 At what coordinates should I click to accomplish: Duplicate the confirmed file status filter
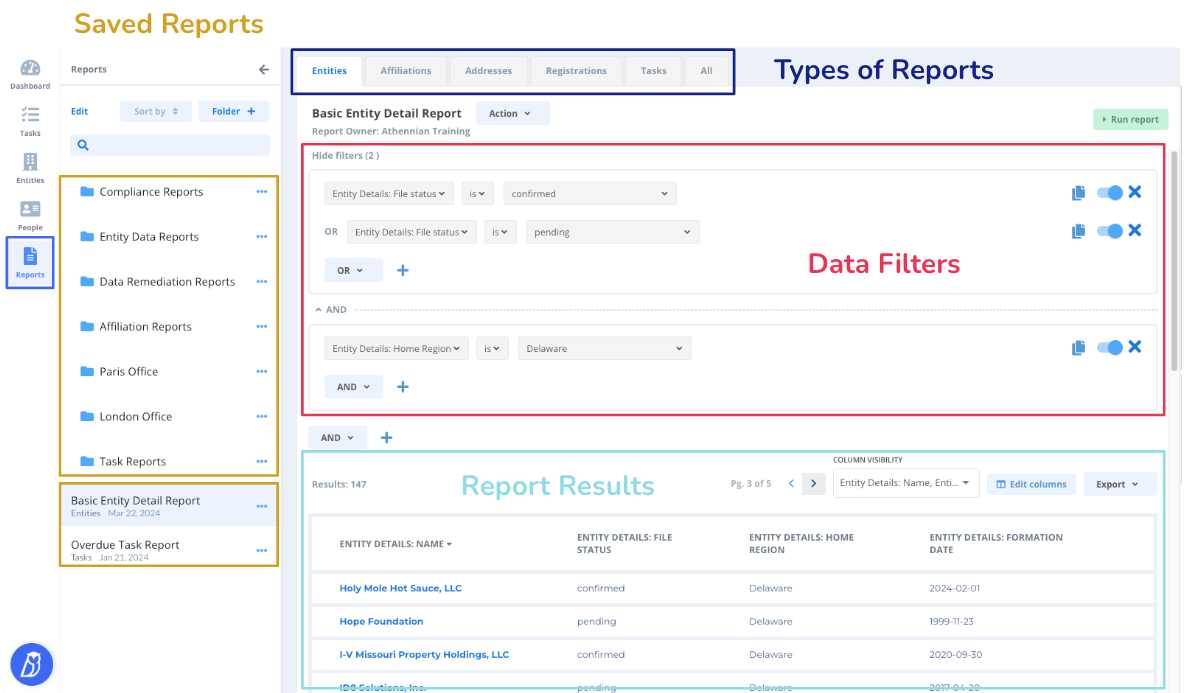point(1078,192)
